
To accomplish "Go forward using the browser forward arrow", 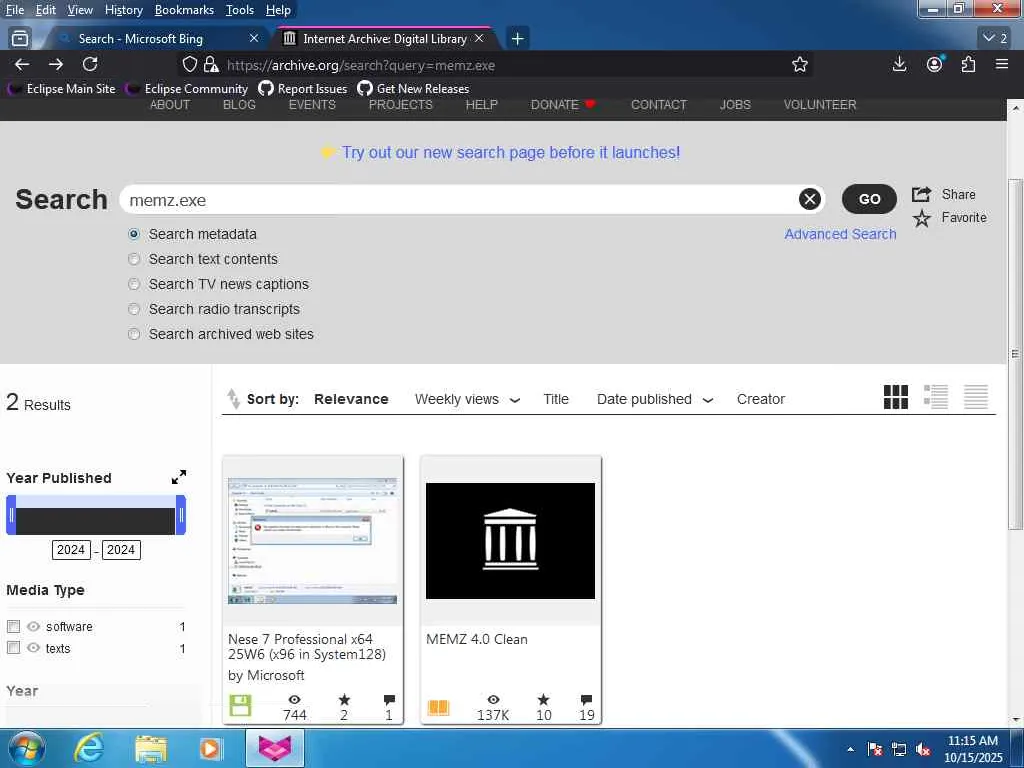I will coord(56,64).
